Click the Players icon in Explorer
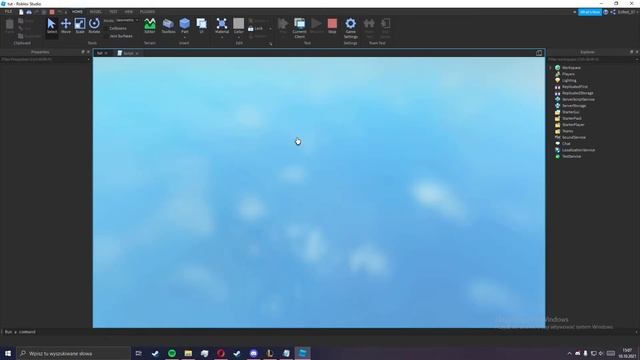This screenshot has width=640, height=360. pos(558,74)
